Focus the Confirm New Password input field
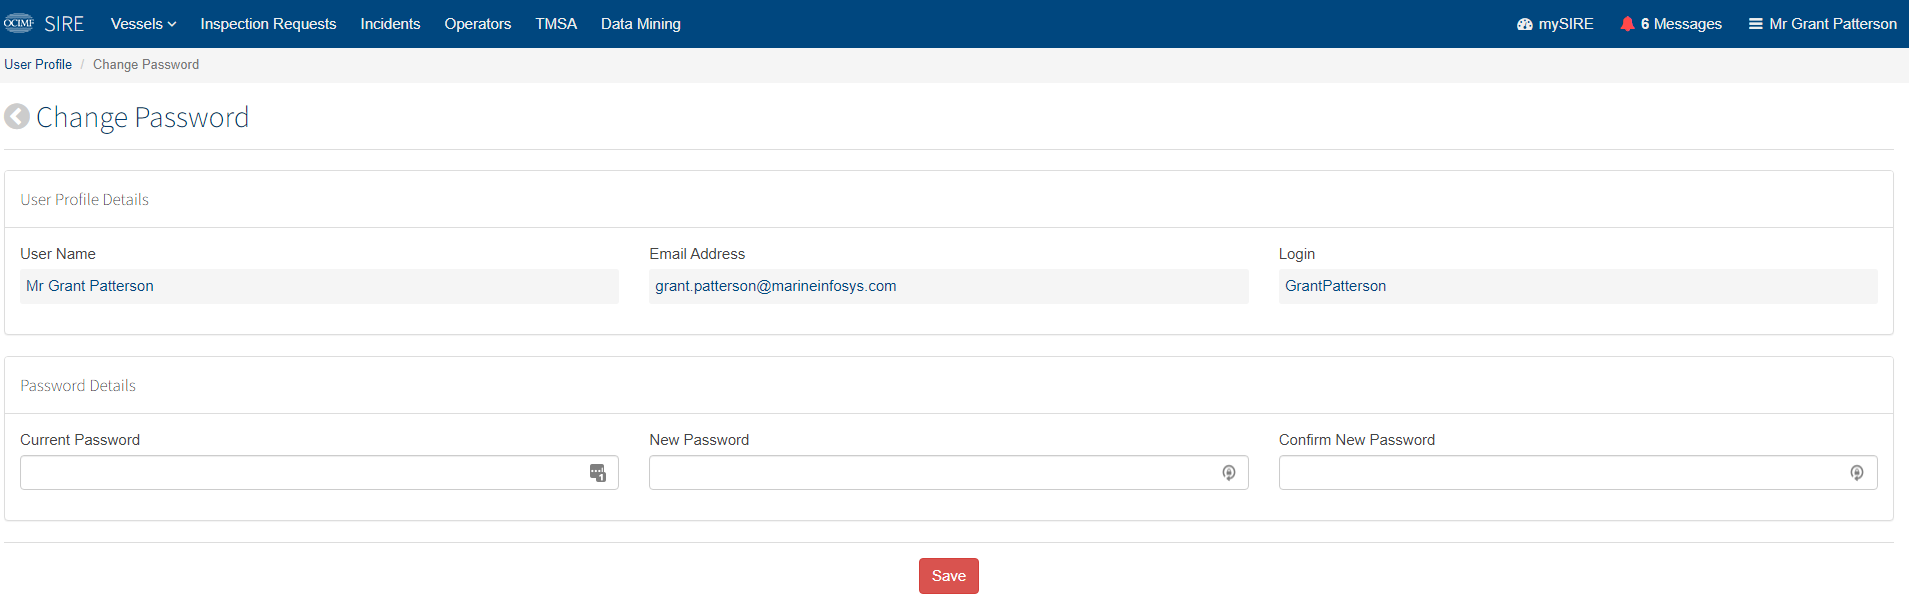The image size is (1909, 612). [1578, 473]
